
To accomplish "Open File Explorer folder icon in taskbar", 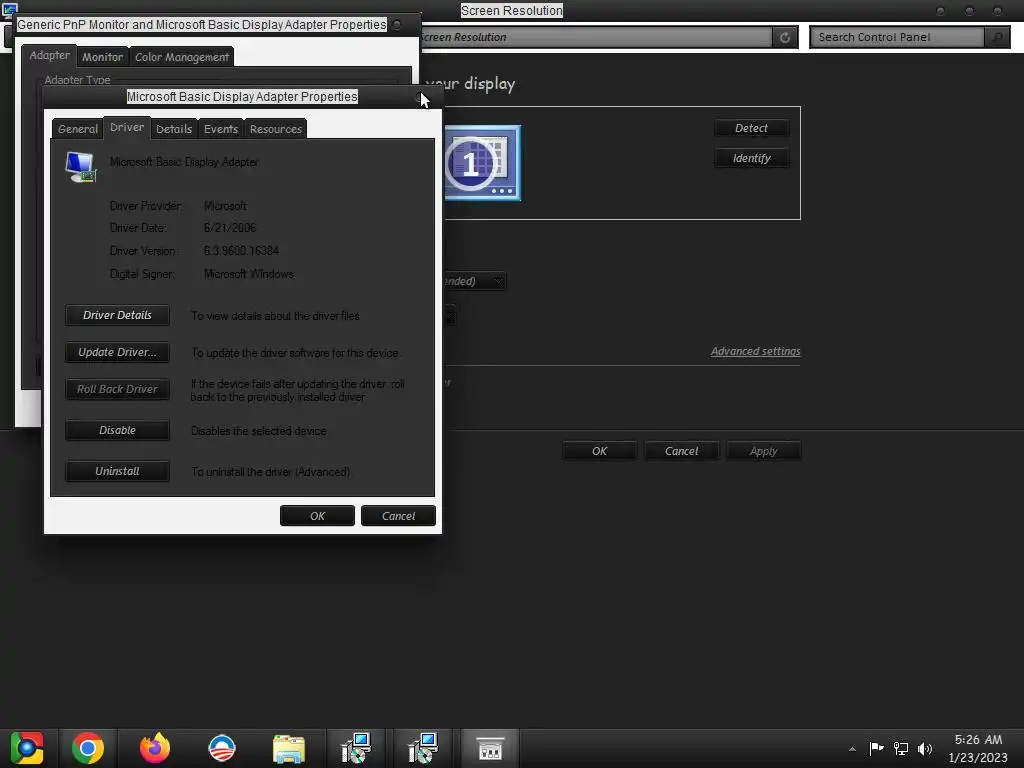I will click(289, 748).
